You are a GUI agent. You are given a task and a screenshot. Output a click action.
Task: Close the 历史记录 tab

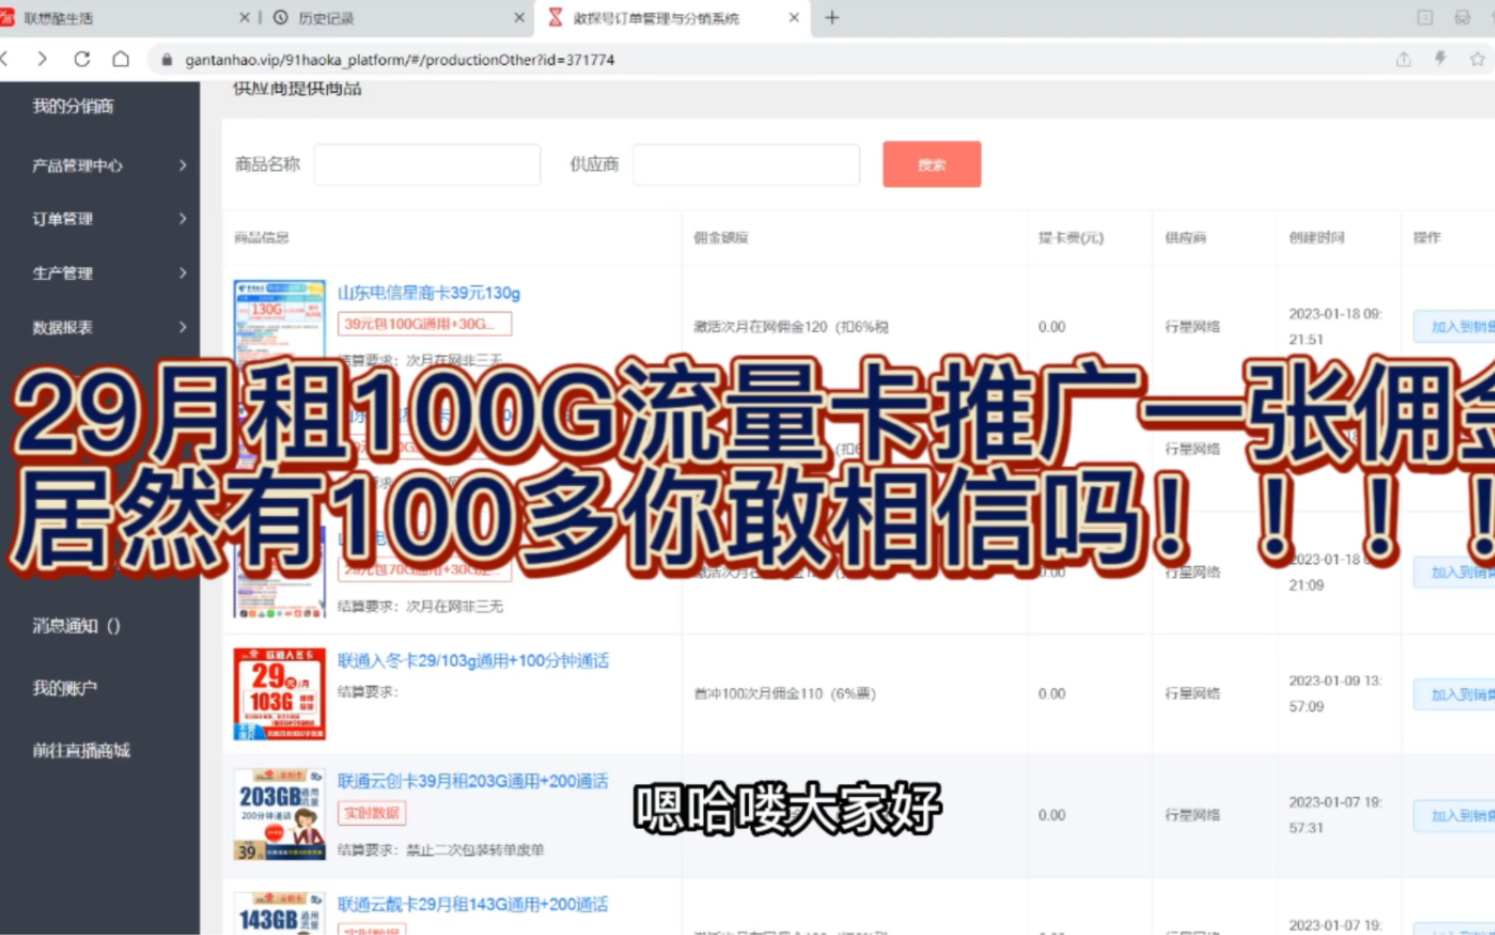tap(518, 17)
